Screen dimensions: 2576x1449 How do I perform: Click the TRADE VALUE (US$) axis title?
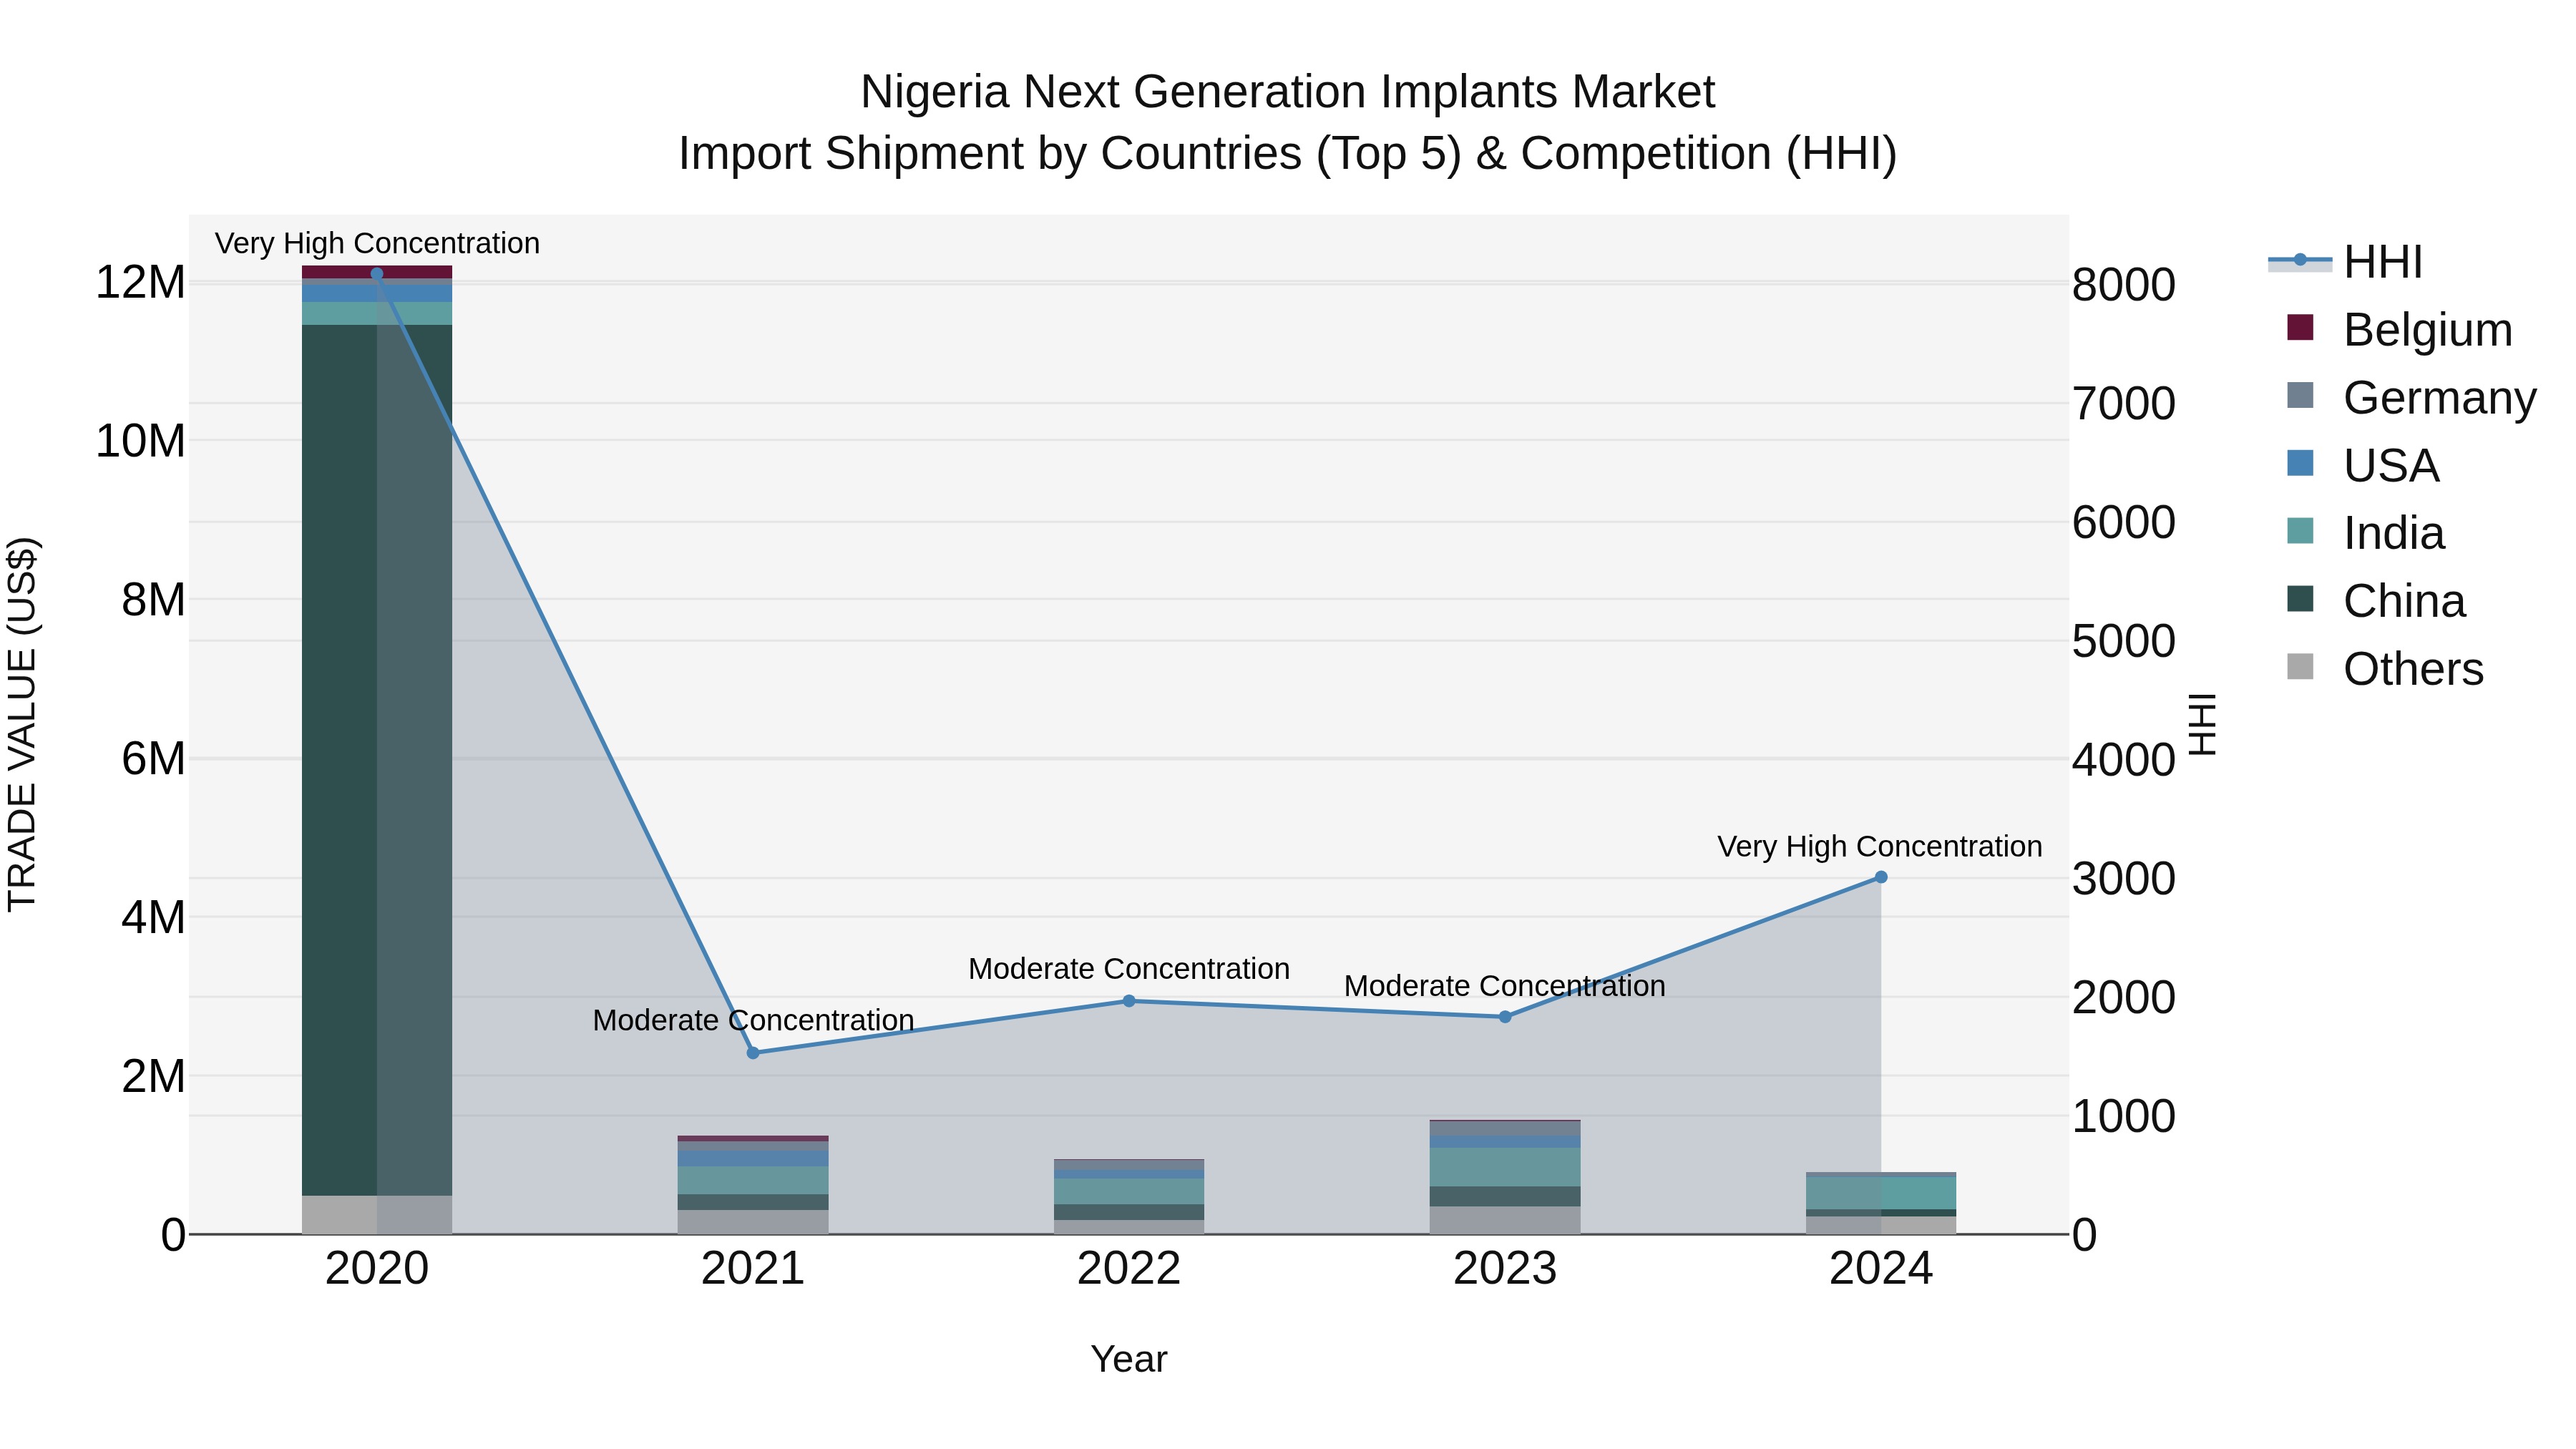tap(23, 724)
